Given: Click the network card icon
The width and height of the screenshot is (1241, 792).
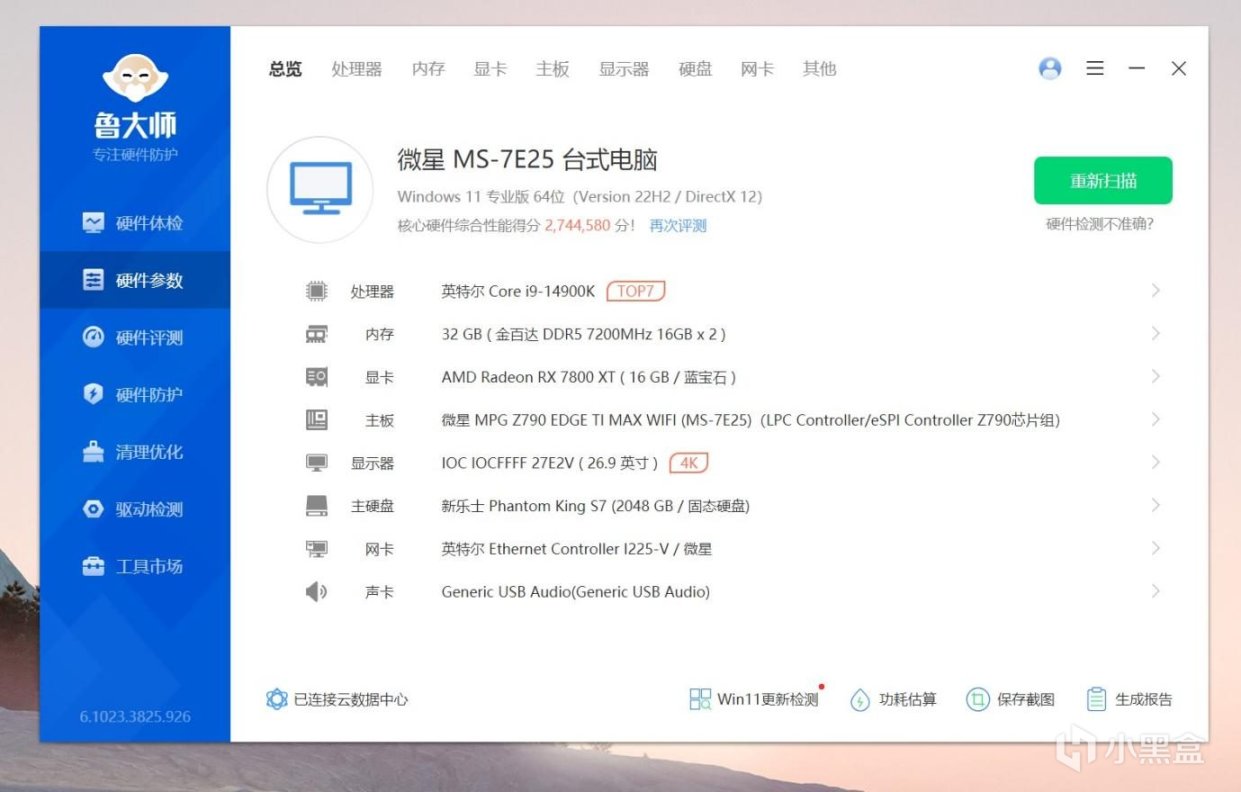Looking at the screenshot, I should pyautogui.click(x=316, y=549).
